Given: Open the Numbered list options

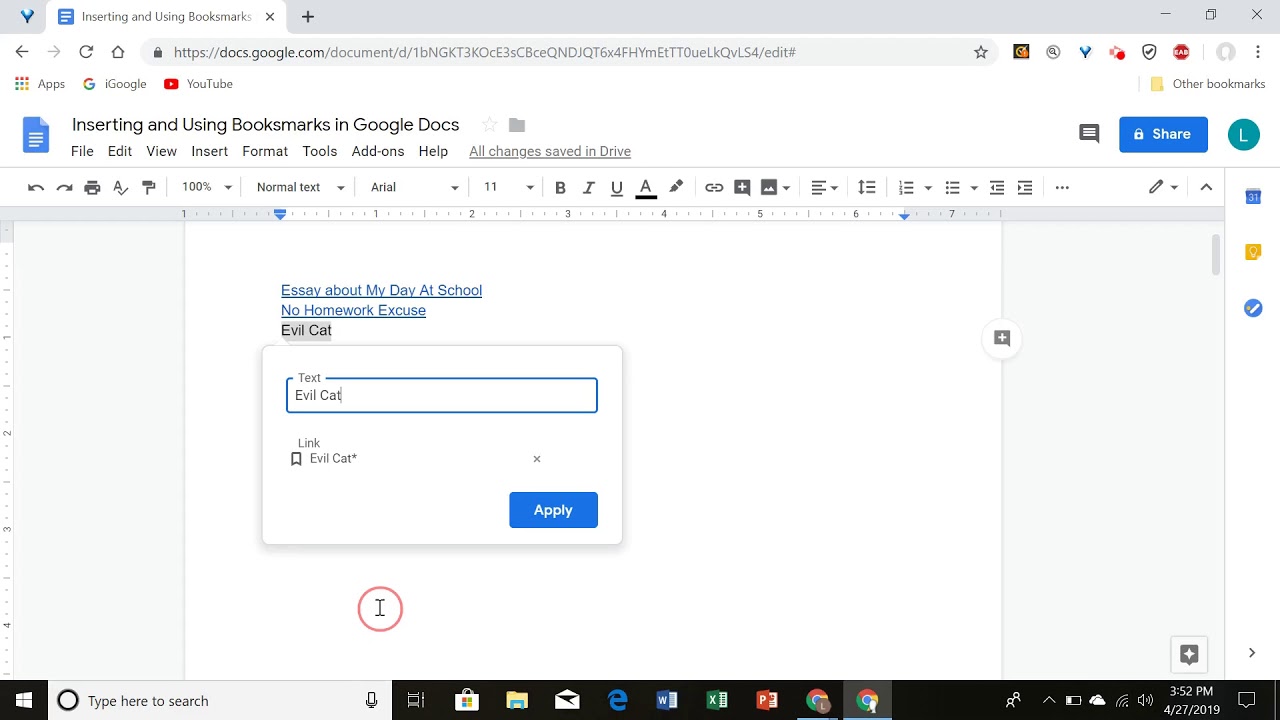Looking at the screenshot, I should pyautogui.click(x=928, y=187).
